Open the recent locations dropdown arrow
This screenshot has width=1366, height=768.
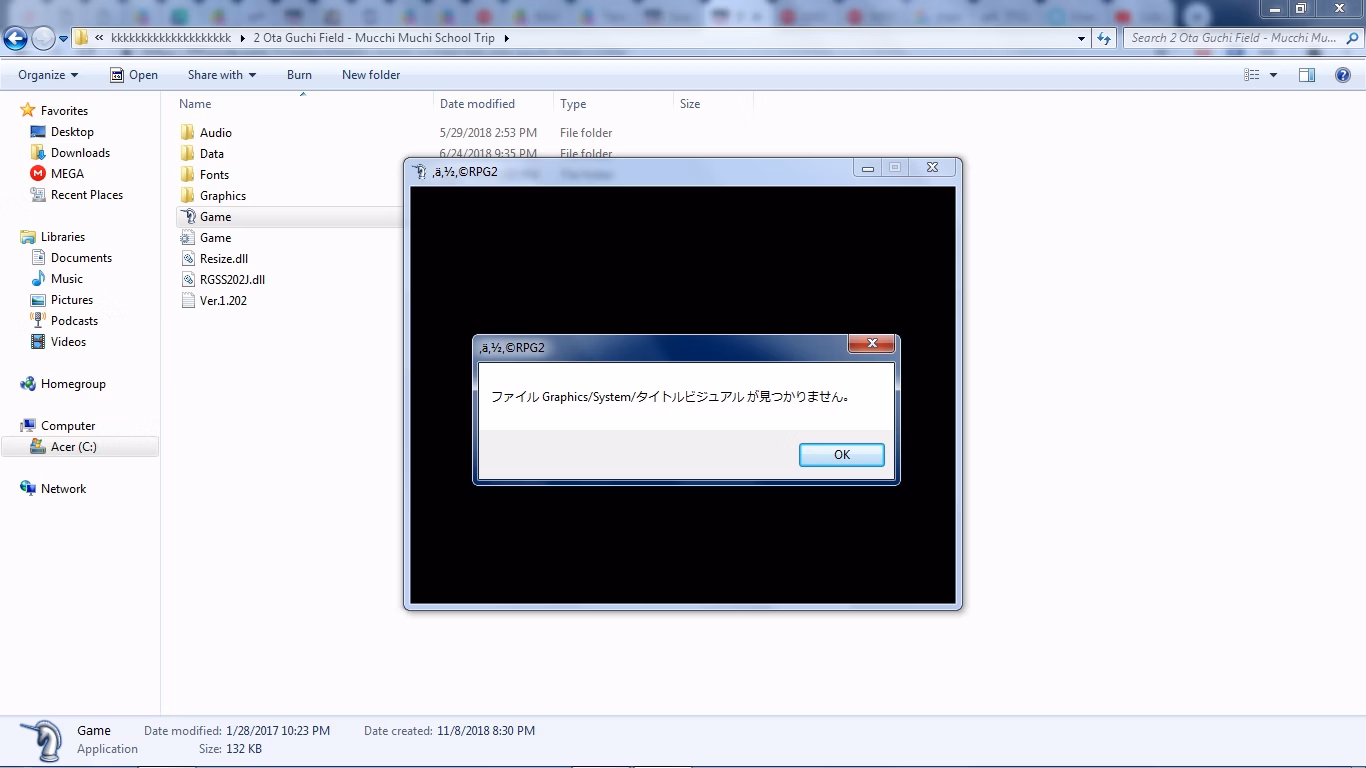coord(64,39)
